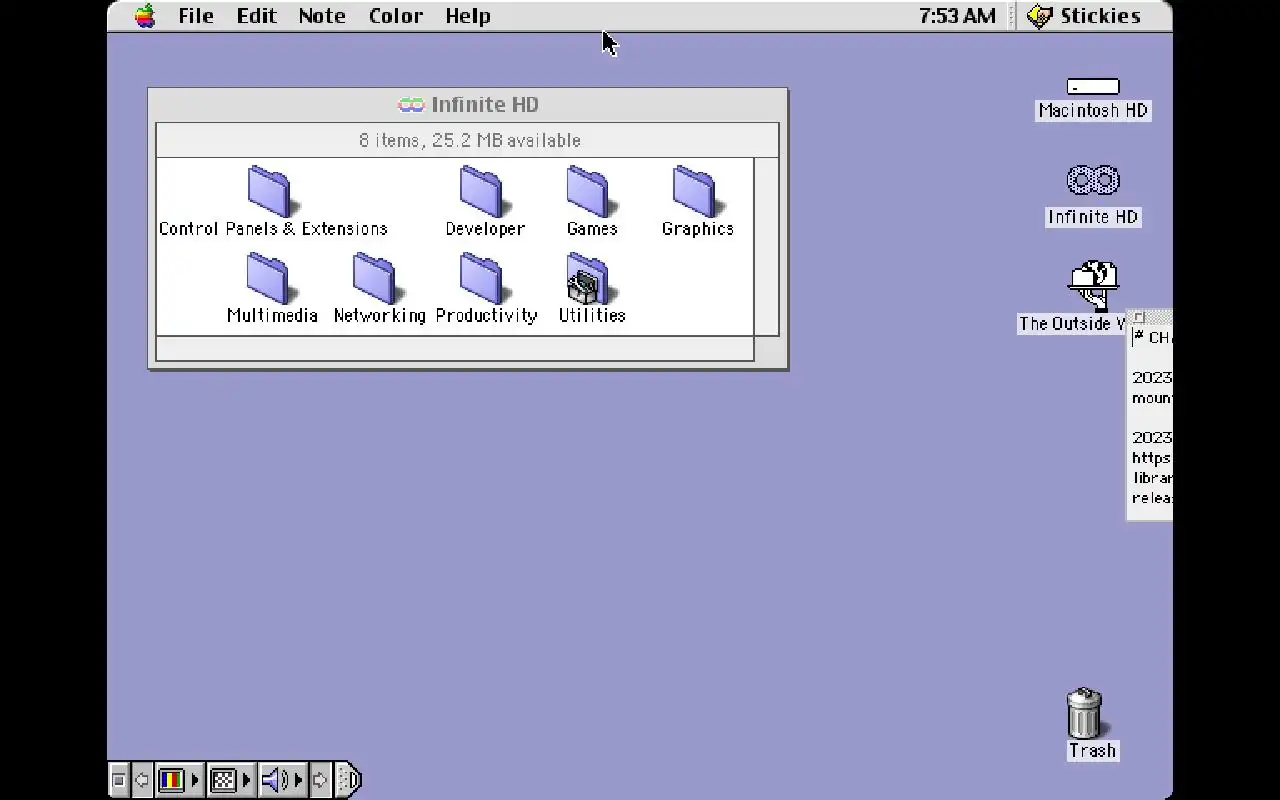Select the 'Productivity' folder label

[x=486, y=315]
